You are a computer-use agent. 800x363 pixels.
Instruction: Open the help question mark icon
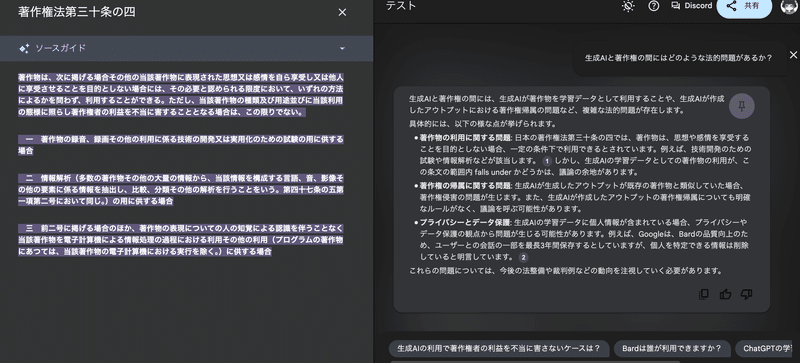[x=654, y=6]
